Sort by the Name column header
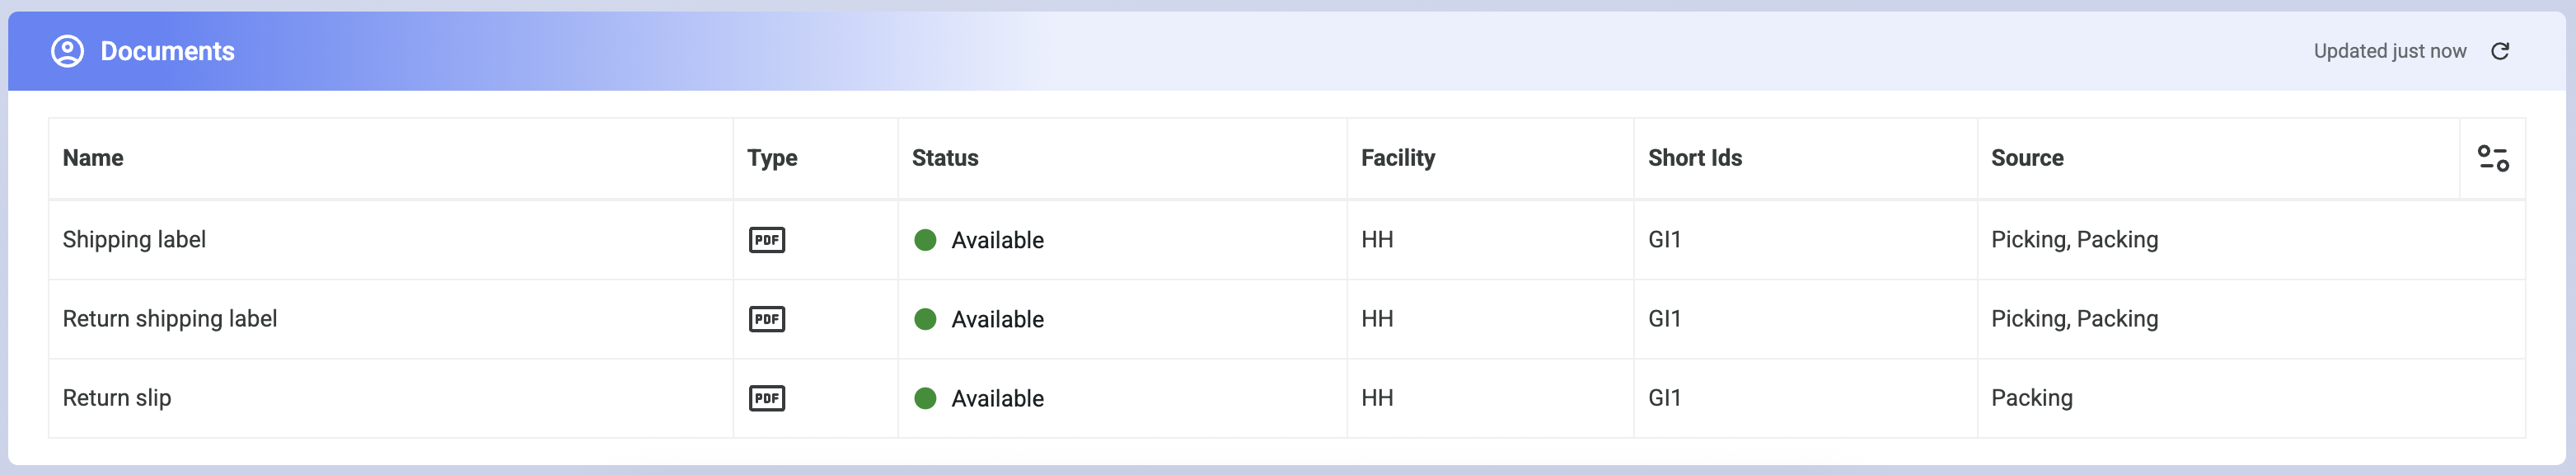The image size is (2576, 475). coord(93,158)
